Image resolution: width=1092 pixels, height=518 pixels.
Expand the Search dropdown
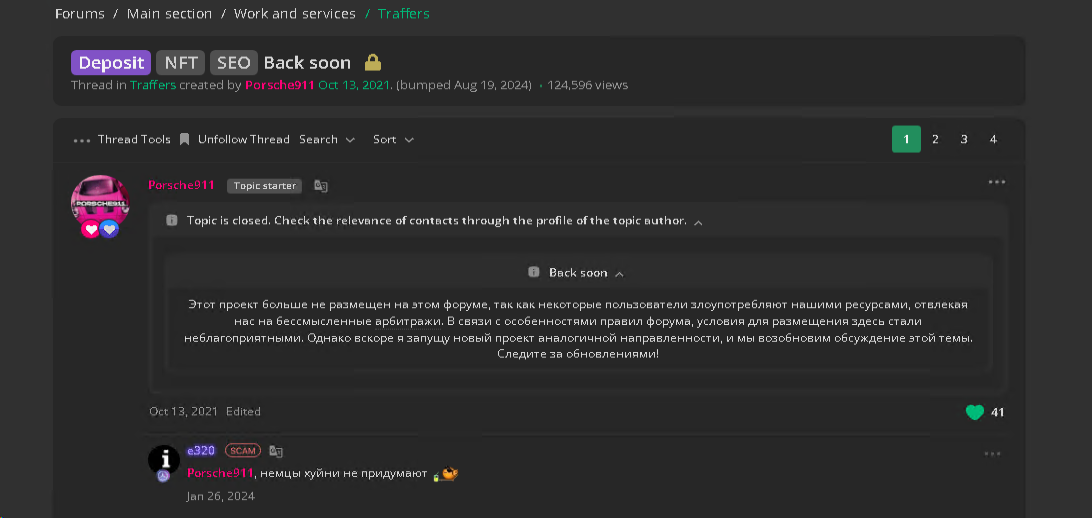click(327, 140)
